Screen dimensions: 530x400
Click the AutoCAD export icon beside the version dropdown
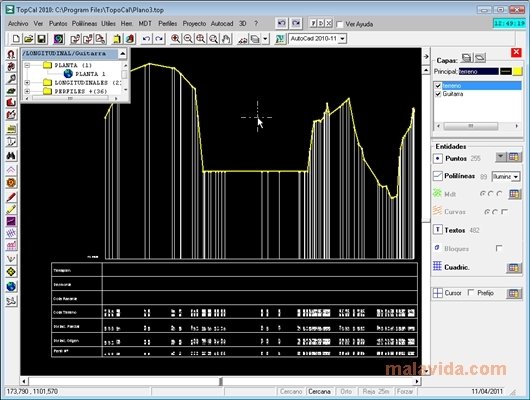pos(280,39)
